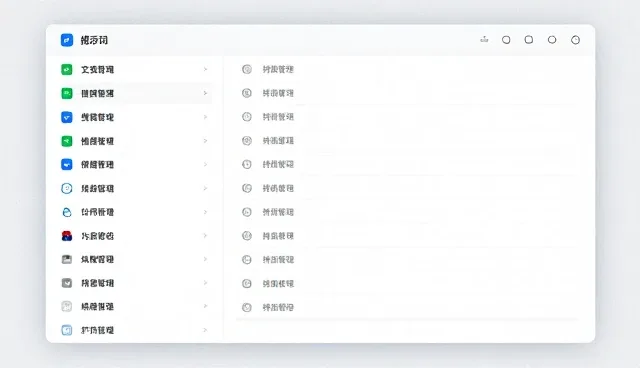This screenshot has width=640, height=368.
Task: Select the sidebar's blue cloud outline icon
Action: coord(67,212)
